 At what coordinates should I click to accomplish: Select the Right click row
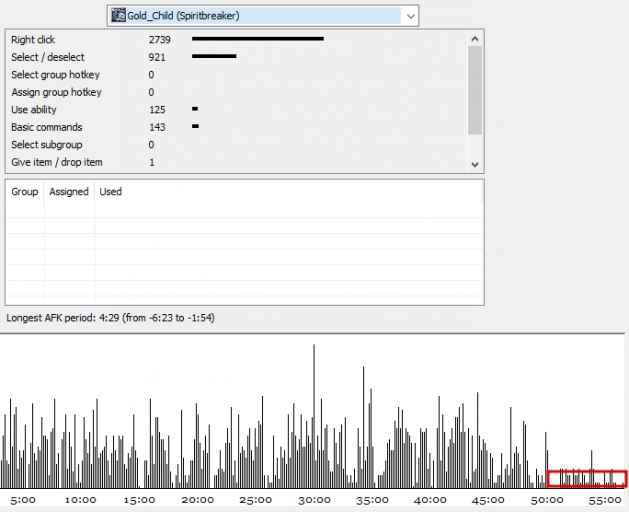pos(236,39)
